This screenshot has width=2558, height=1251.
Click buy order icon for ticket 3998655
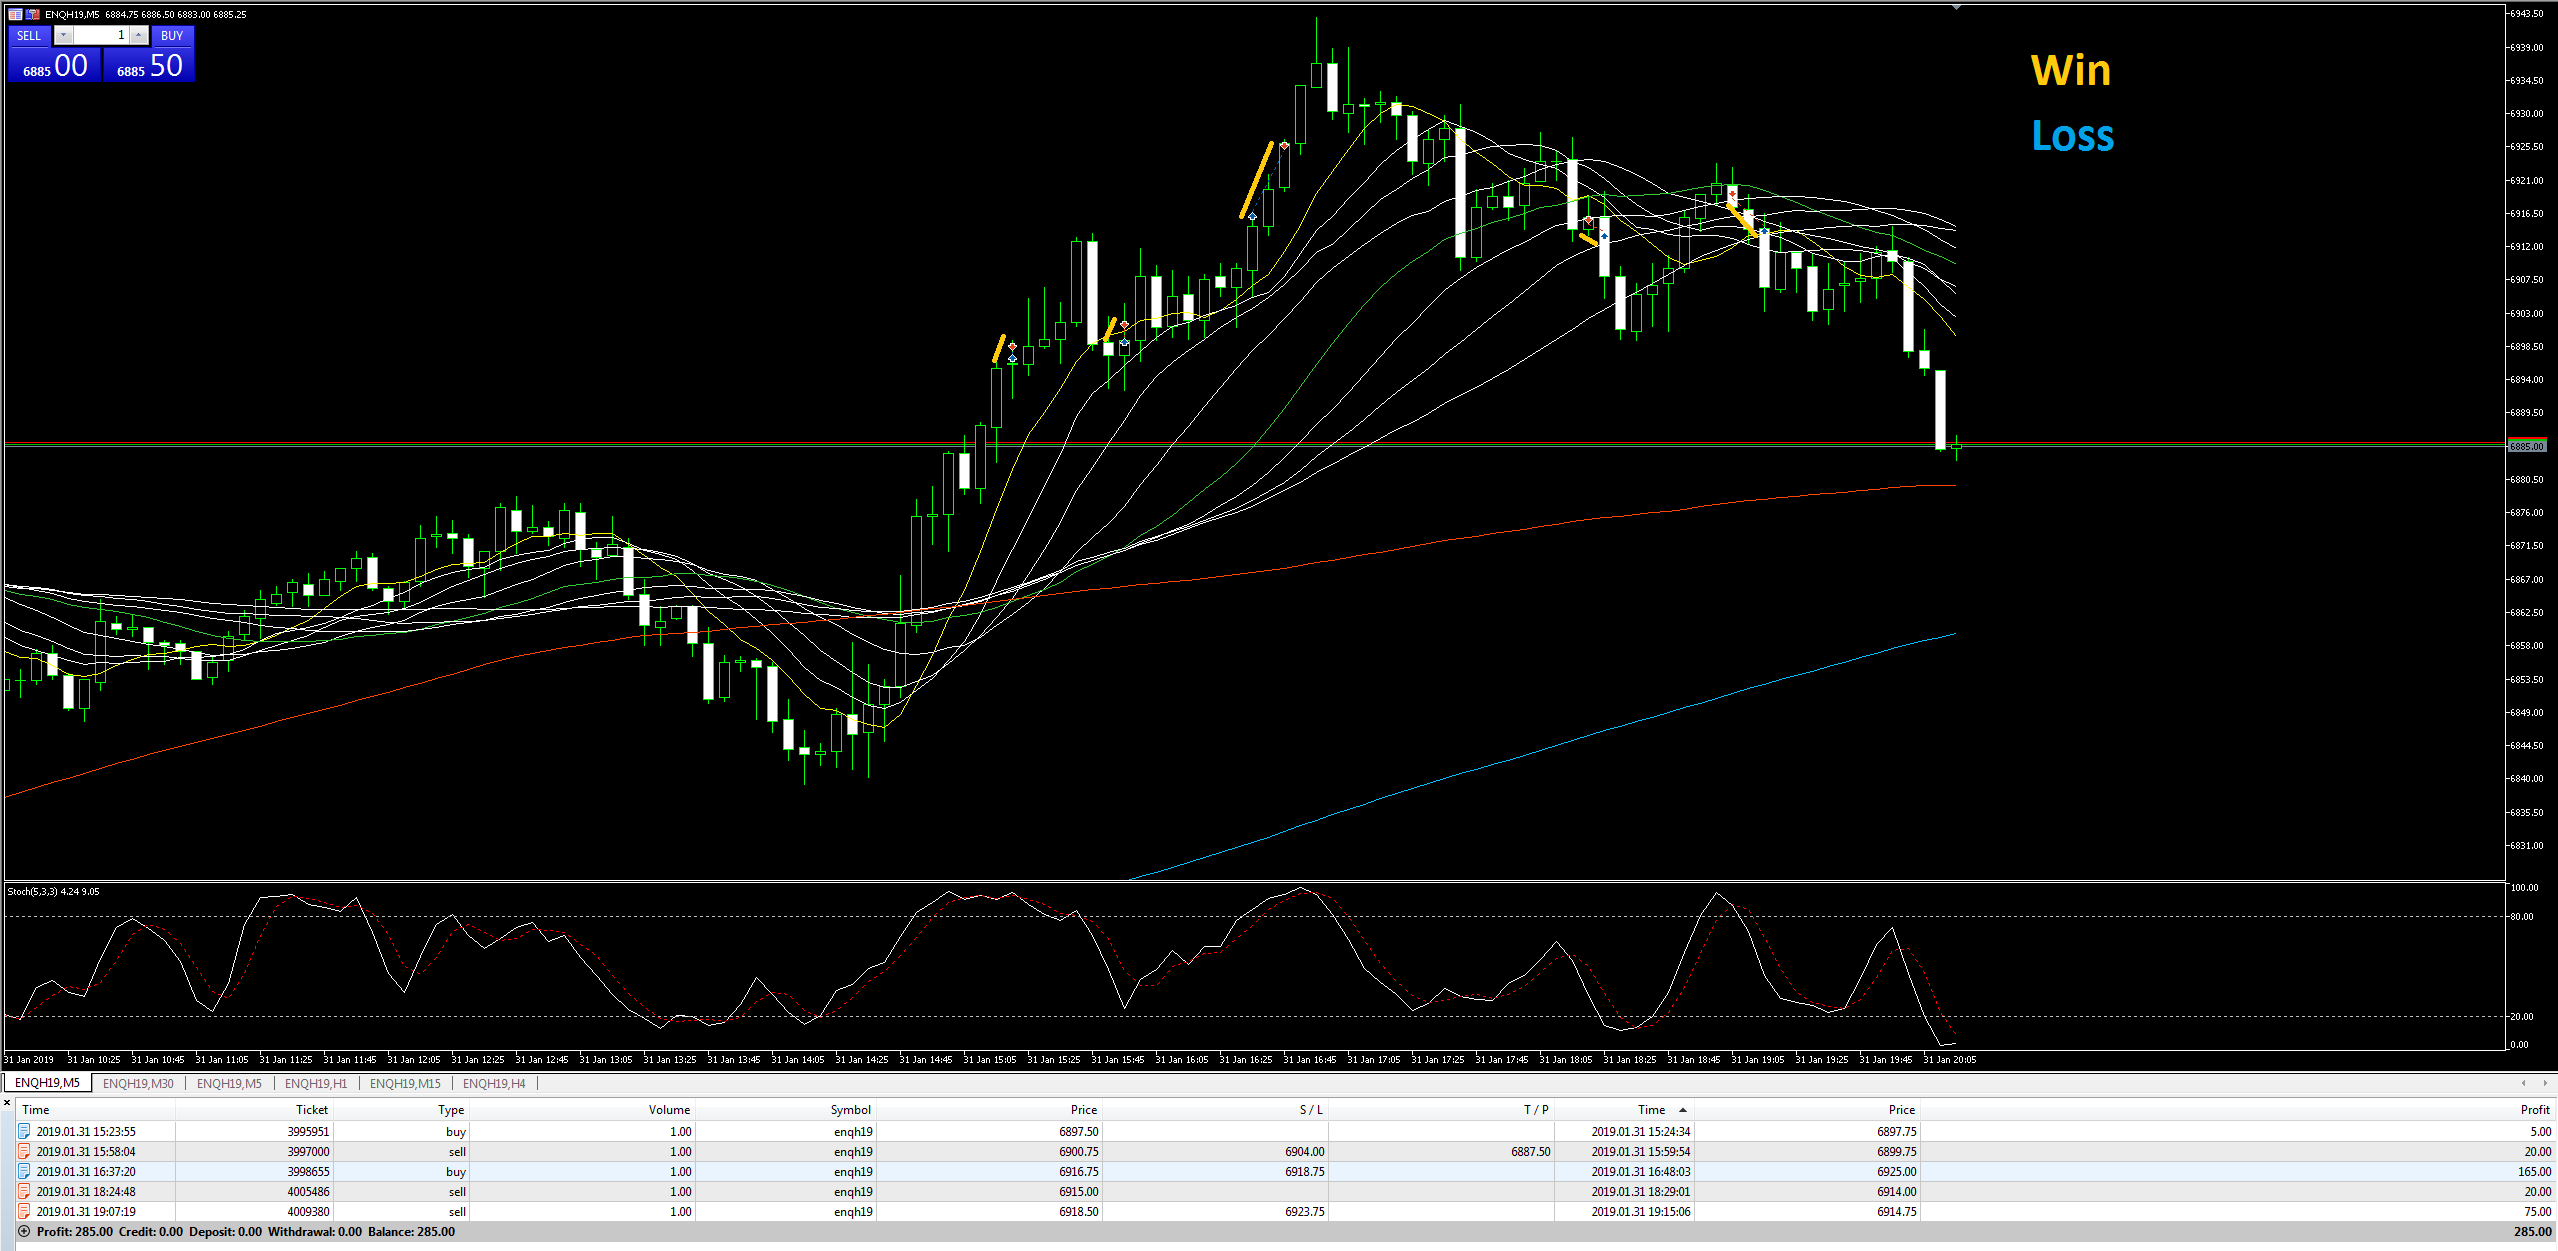[24, 1171]
